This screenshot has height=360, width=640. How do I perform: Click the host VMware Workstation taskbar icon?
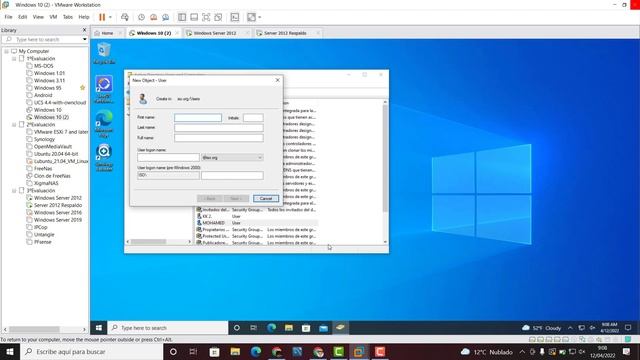click(x=360, y=352)
